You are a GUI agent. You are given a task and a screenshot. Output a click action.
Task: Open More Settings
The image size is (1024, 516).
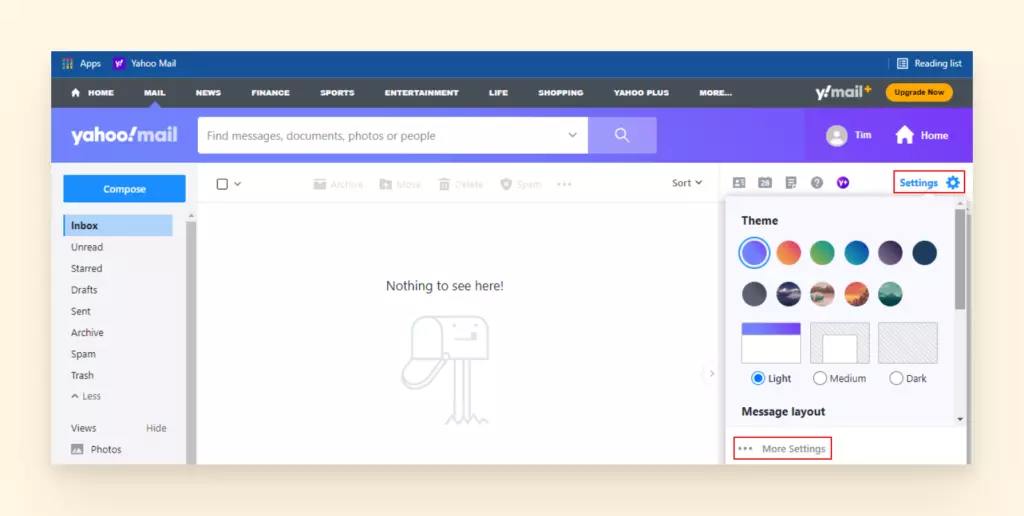[x=782, y=449]
